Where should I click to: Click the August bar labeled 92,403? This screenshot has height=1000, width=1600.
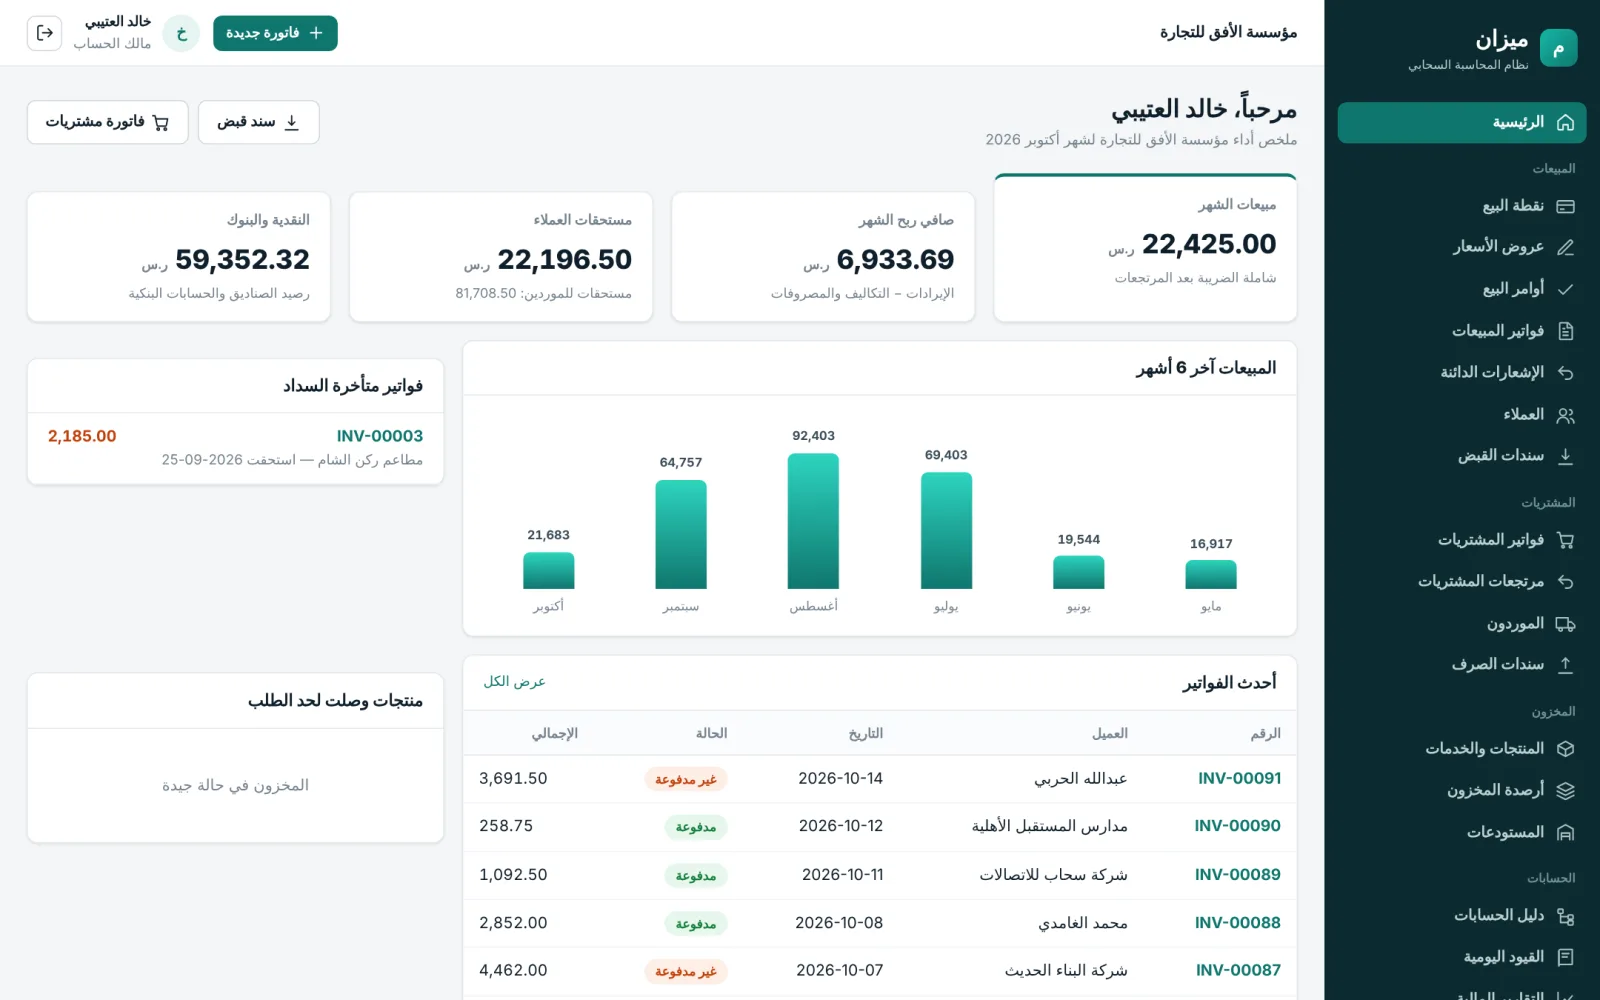(813, 521)
